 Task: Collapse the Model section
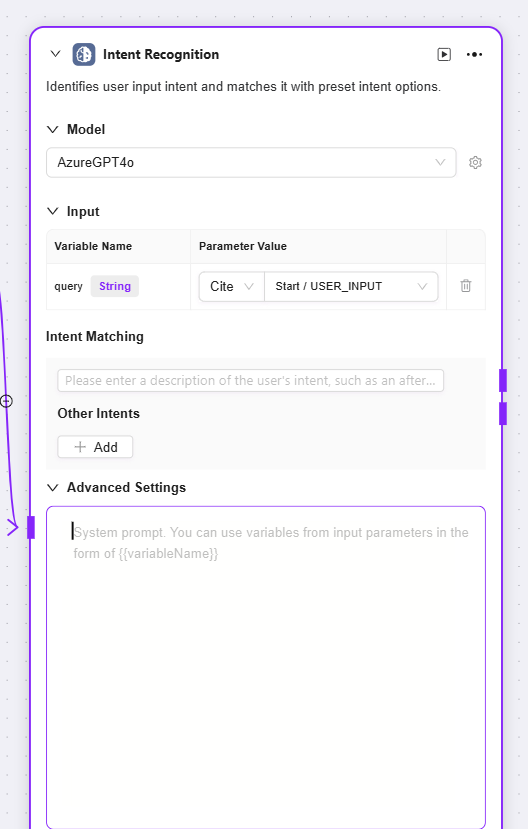click(53, 130)
